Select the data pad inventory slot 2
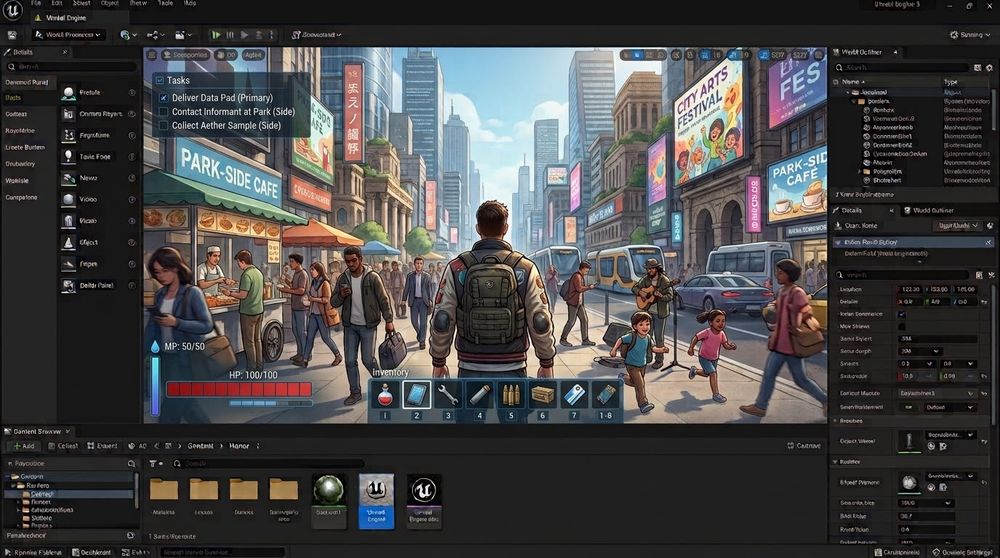1000x558 pixels. (x=416, y=395)
